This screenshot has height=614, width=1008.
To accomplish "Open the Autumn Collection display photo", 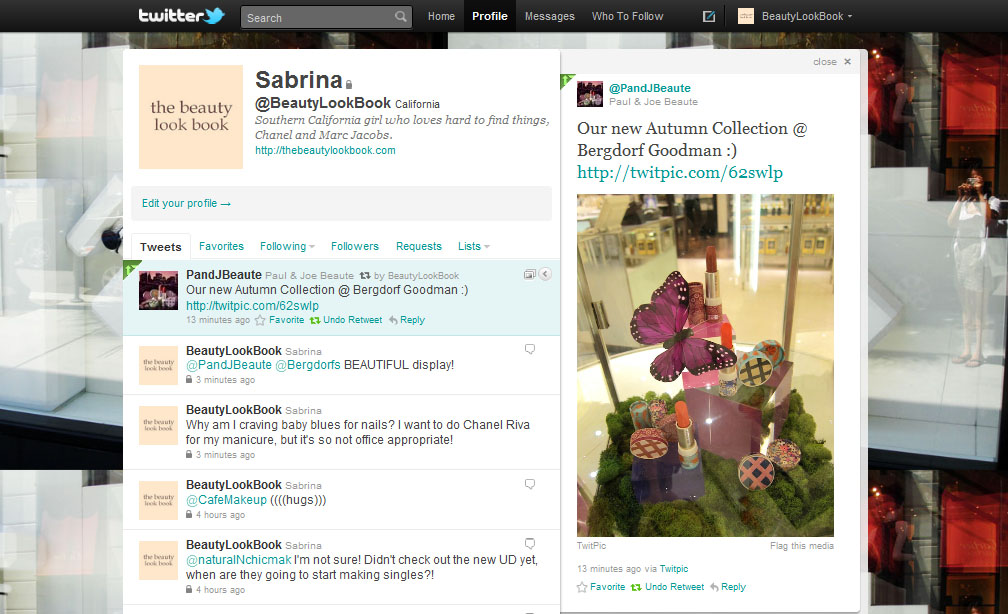I will point(705,365).
